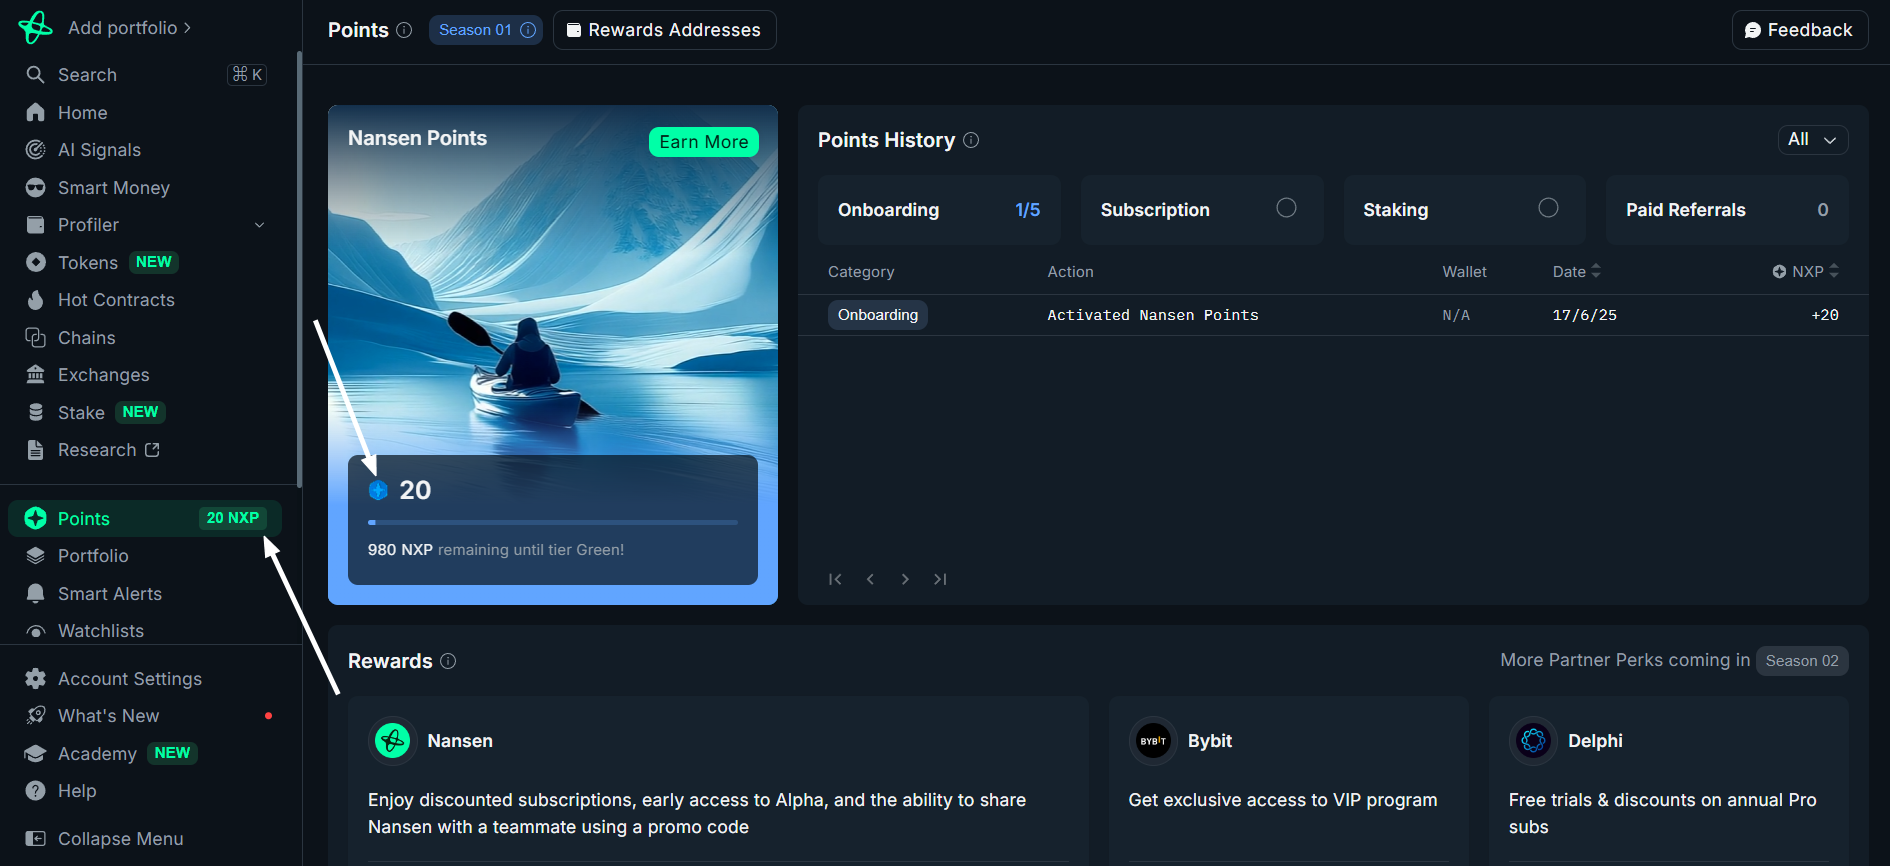Viewport: 1890px width, 866px height.
Task: Select the Onboarding 1/5 filter card
Action: (x=938, y=210)
